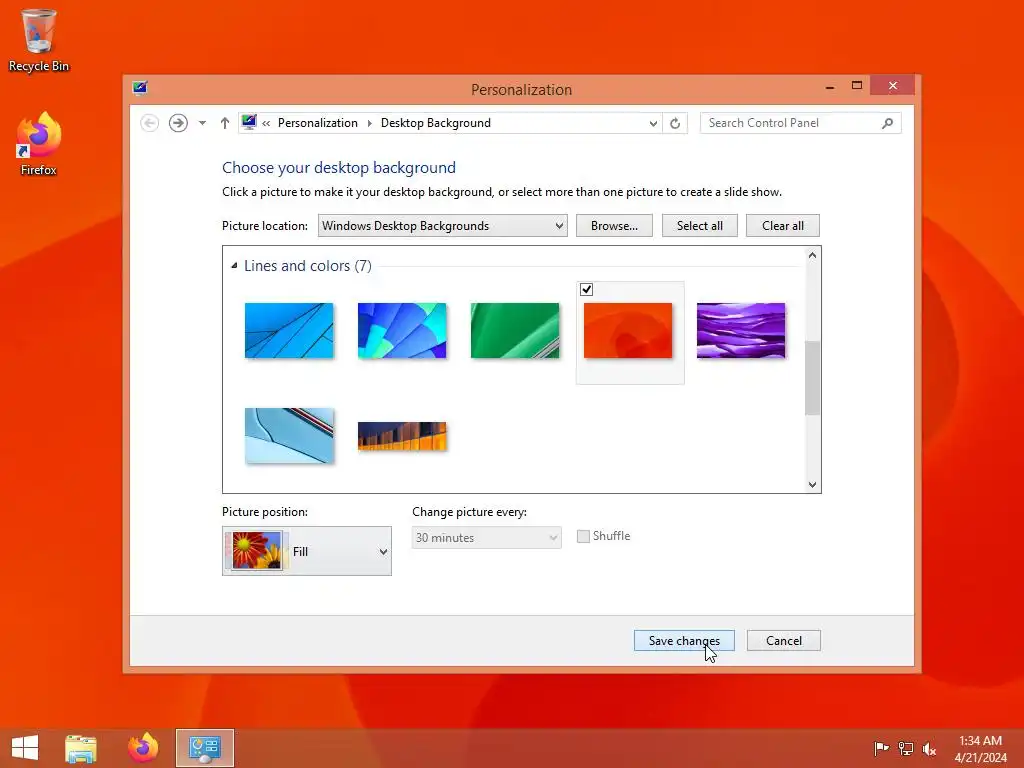The width and height of the screenshot is (1024, 768).
Task: Choose the dark orange bars wallpaper
Action: coord(402,436)
